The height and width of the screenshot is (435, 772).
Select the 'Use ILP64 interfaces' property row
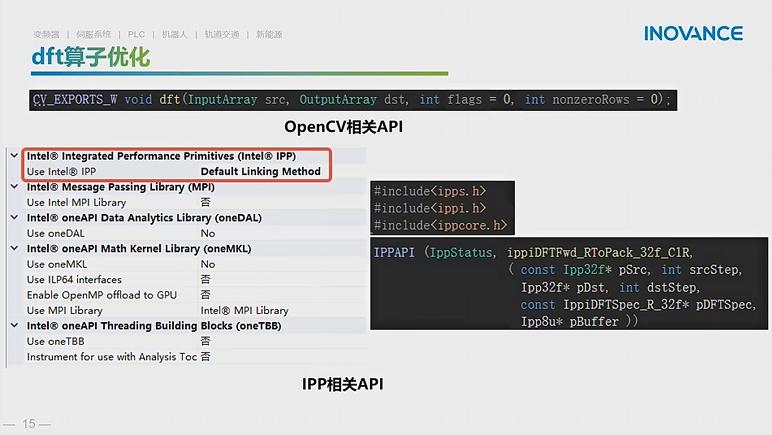[x=196, y=280]
